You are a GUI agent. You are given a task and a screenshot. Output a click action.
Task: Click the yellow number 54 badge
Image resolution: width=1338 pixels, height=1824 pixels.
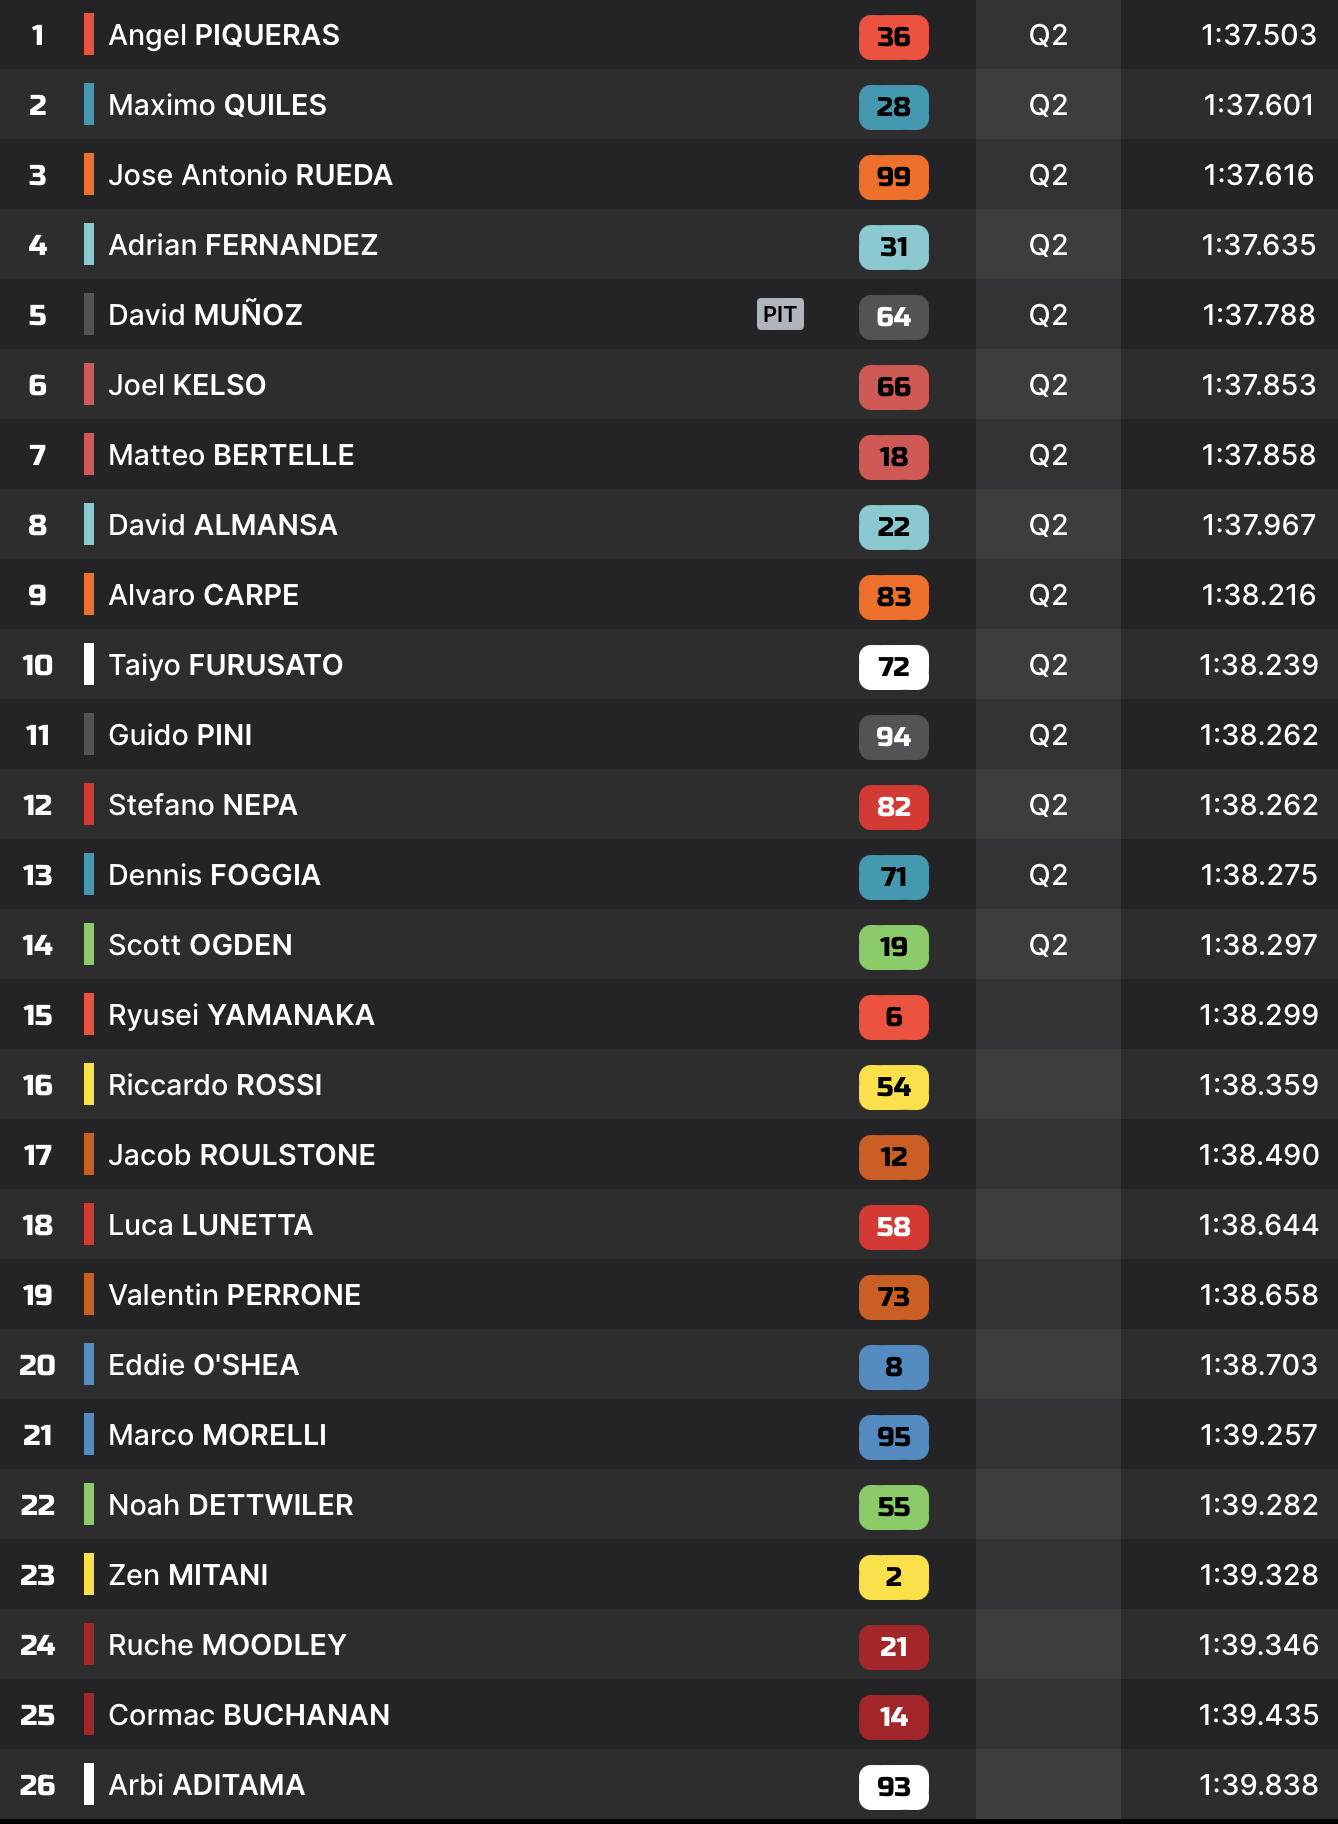click(893, 1087)
